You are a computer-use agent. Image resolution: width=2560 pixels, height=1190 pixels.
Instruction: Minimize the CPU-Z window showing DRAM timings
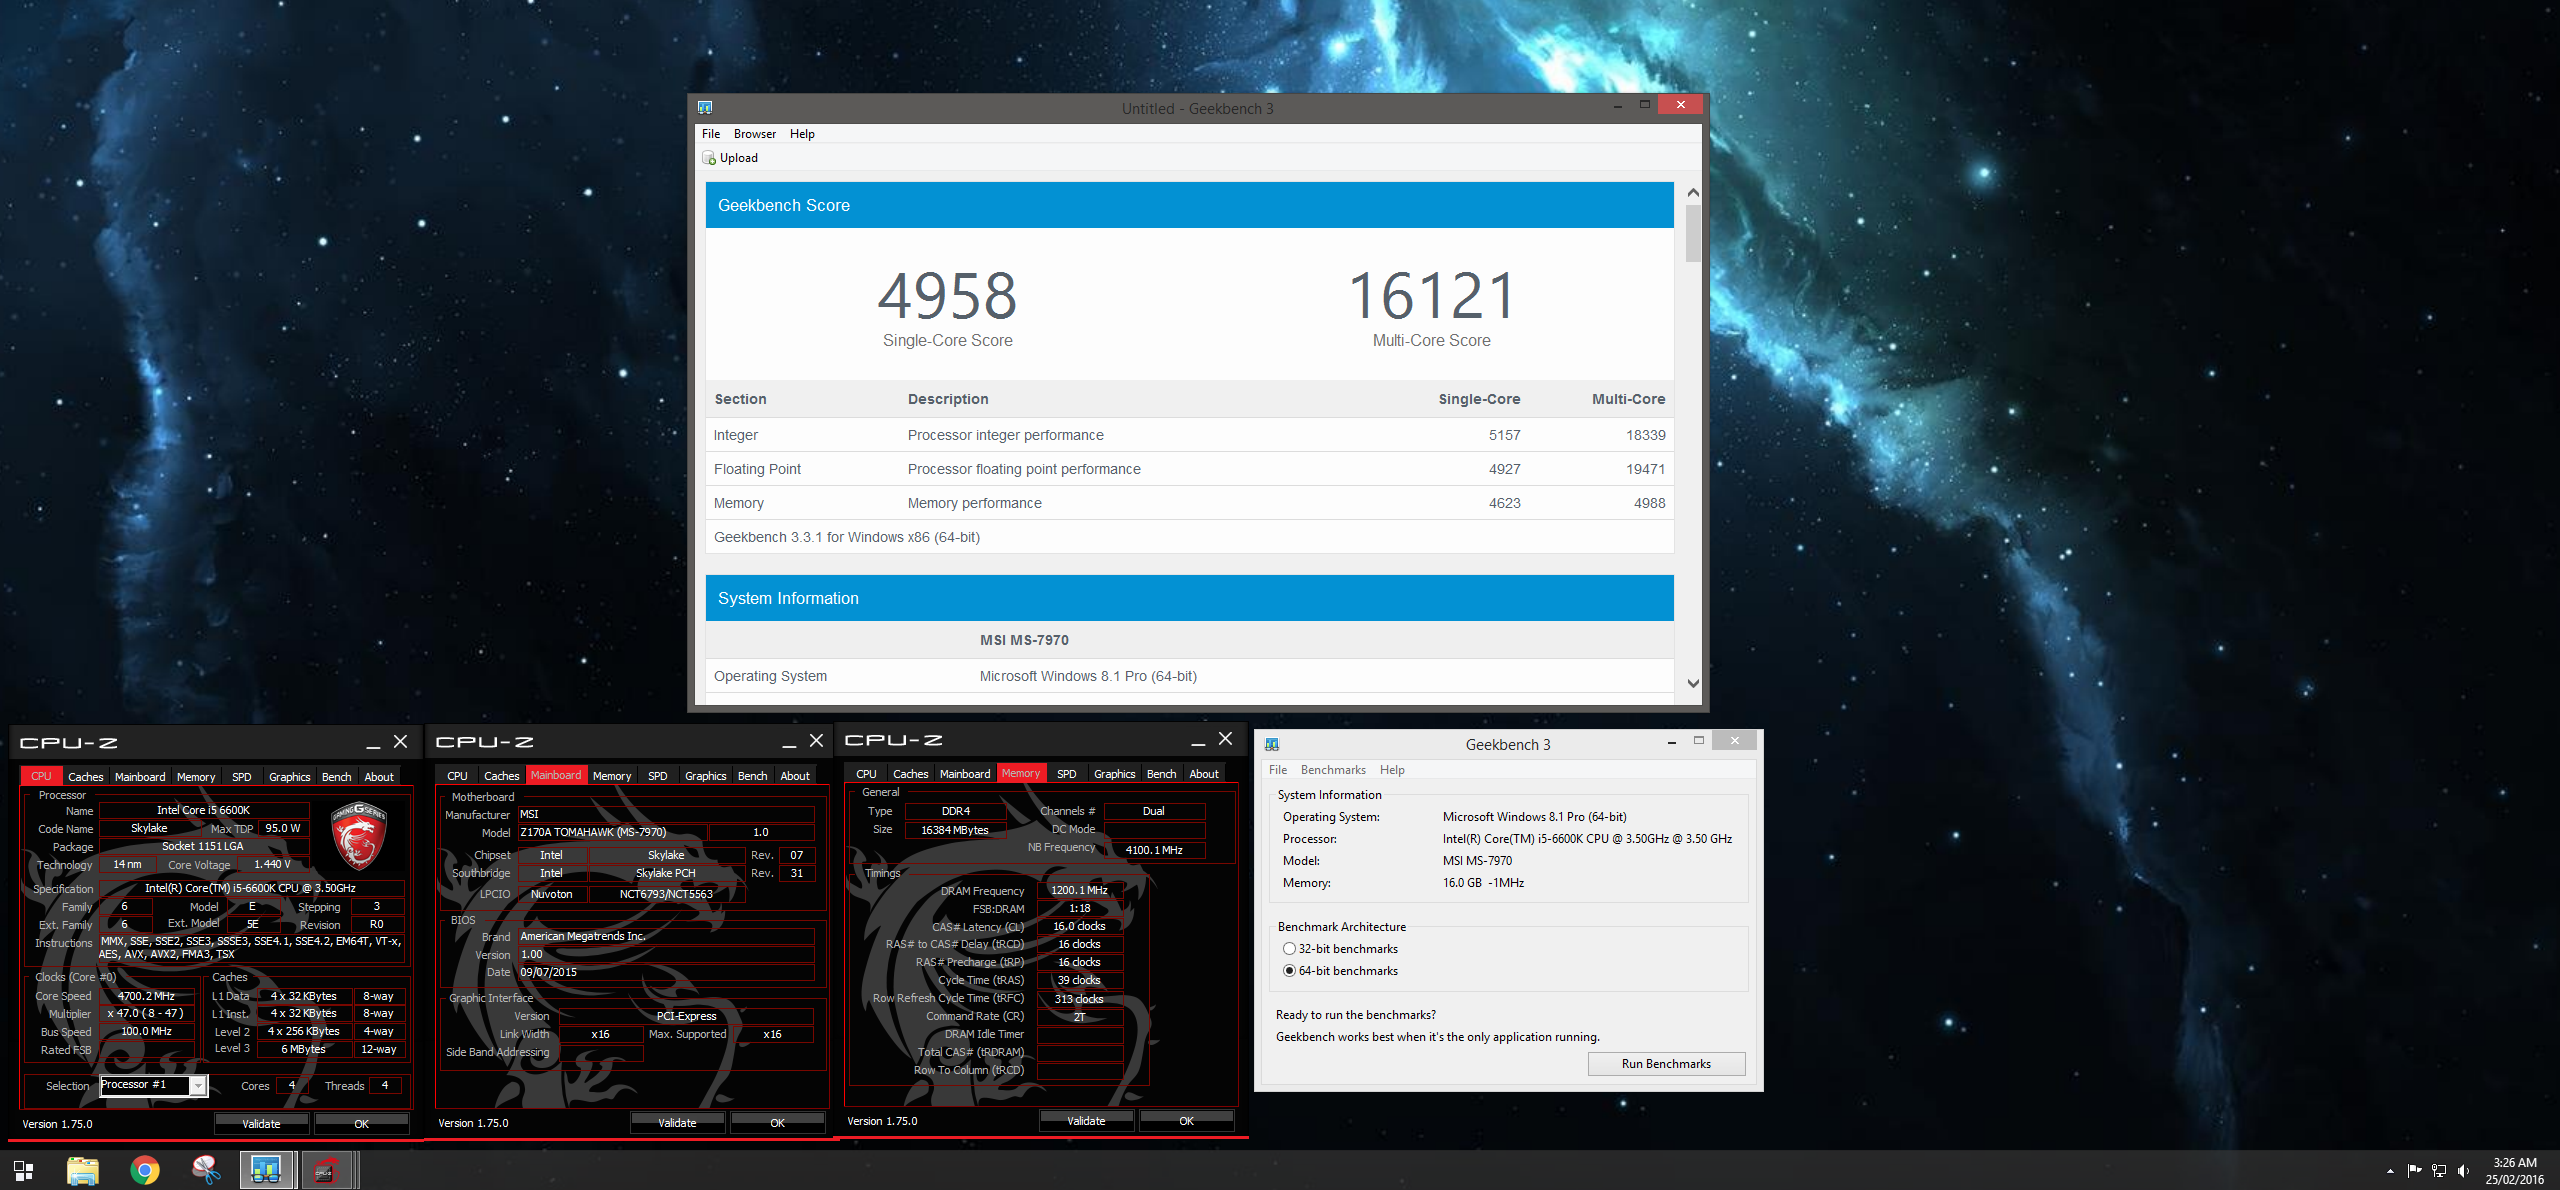point(1198,740)
